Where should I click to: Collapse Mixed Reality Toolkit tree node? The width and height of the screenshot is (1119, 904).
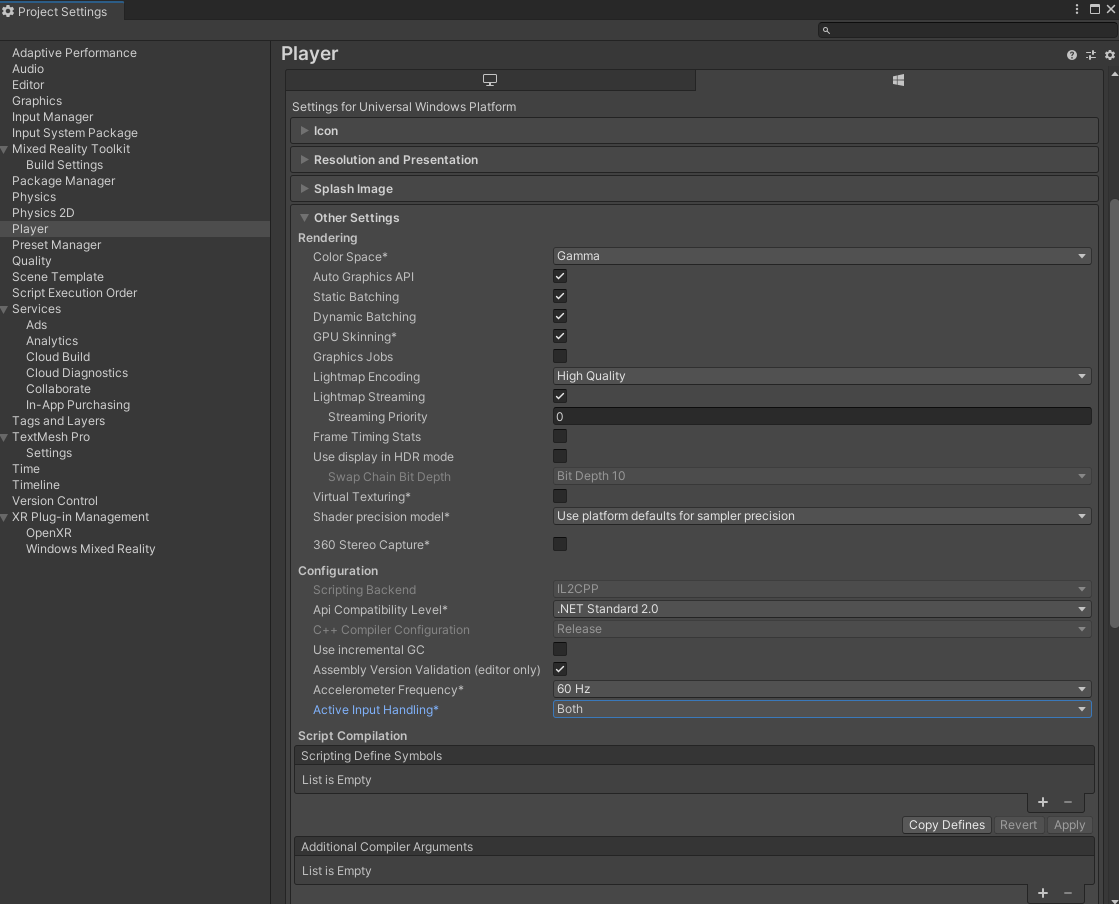(x=4, y=149)
